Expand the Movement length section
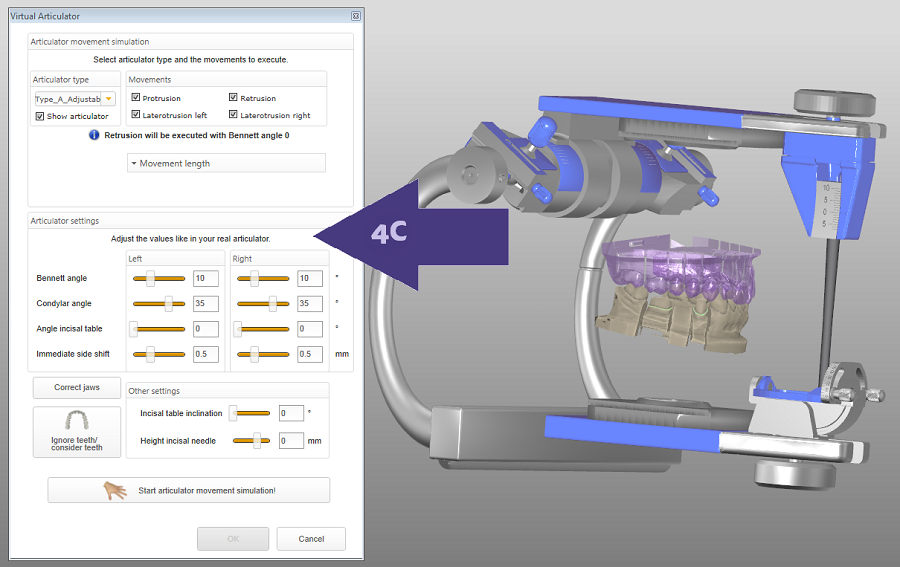The height and width of the screenshot is (567, 900). [226, 163]
